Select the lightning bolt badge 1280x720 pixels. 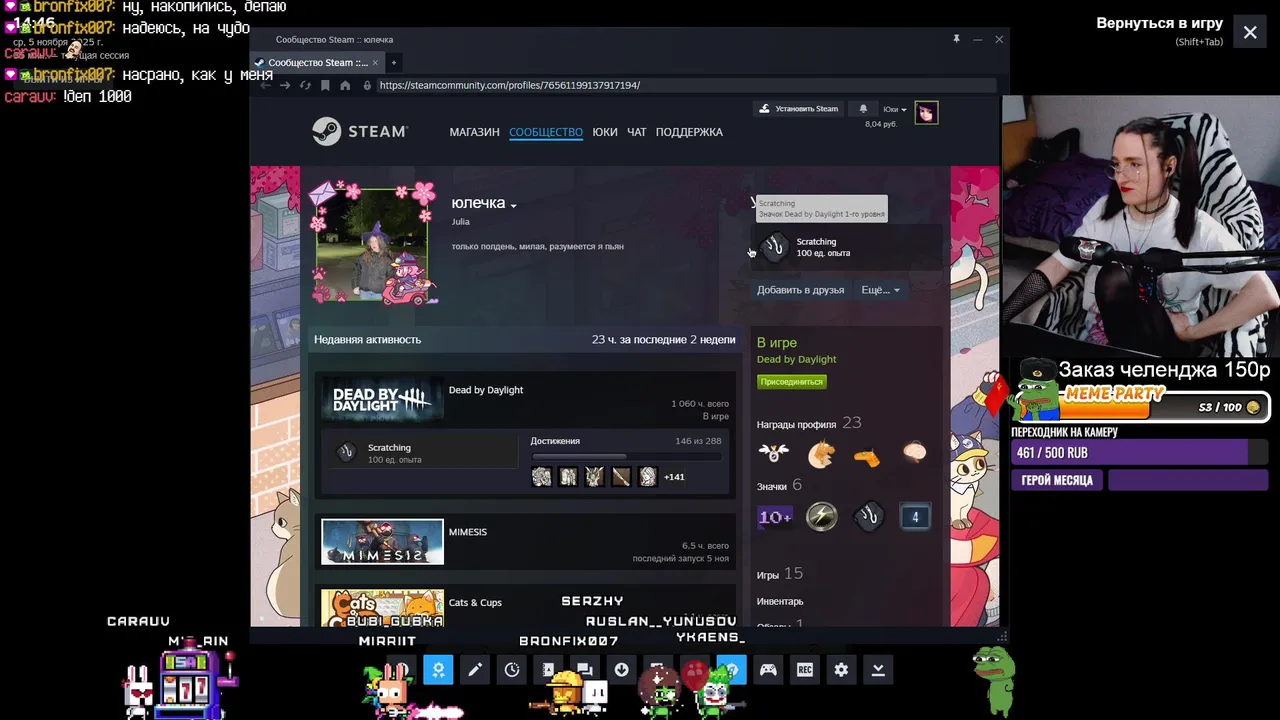pos(822,517)
